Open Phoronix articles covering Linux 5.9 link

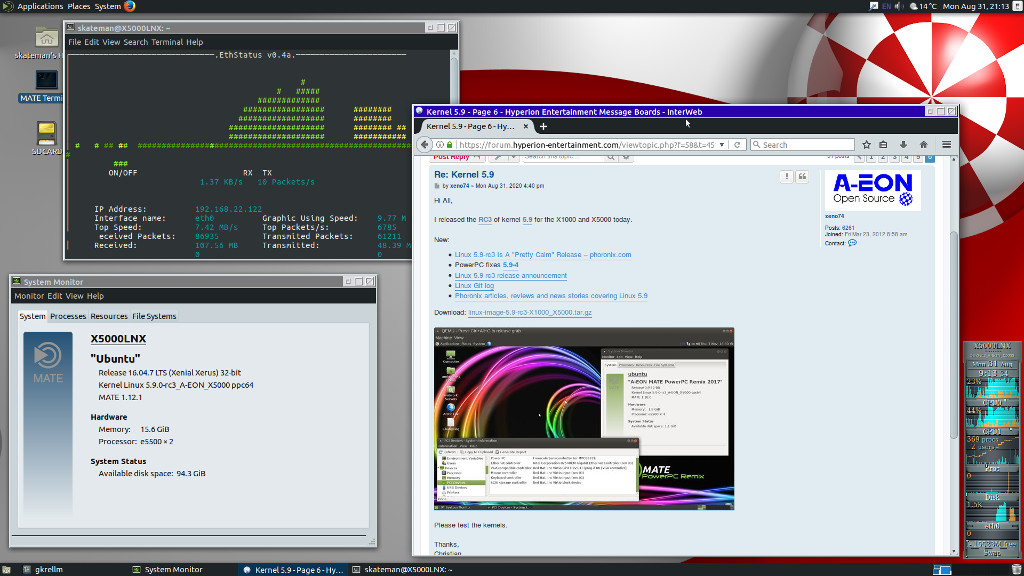tap(551, 296)
